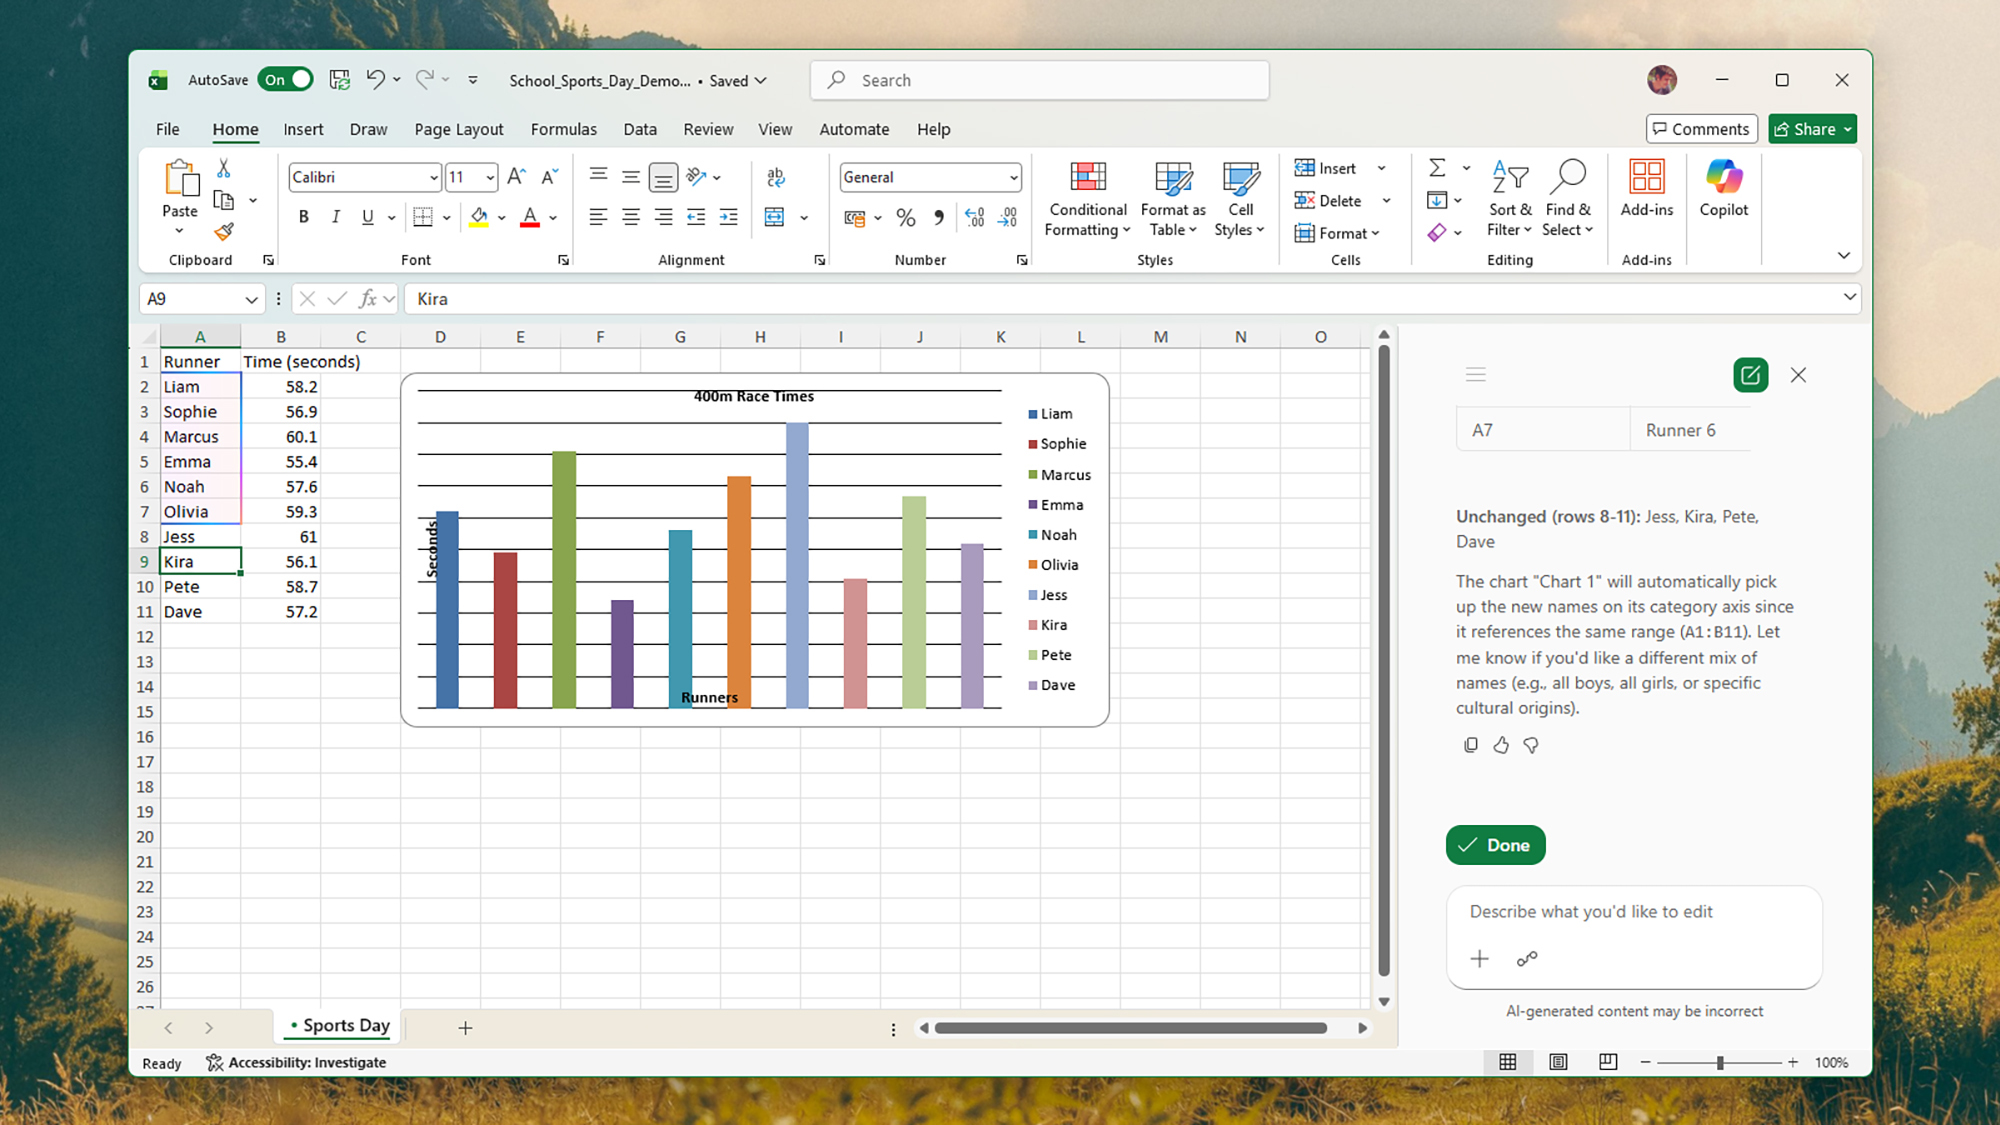Apply Percent Style formatting
This screenshot has height=1125, width=2000.
pyautogui.click(x=906, y=217)
